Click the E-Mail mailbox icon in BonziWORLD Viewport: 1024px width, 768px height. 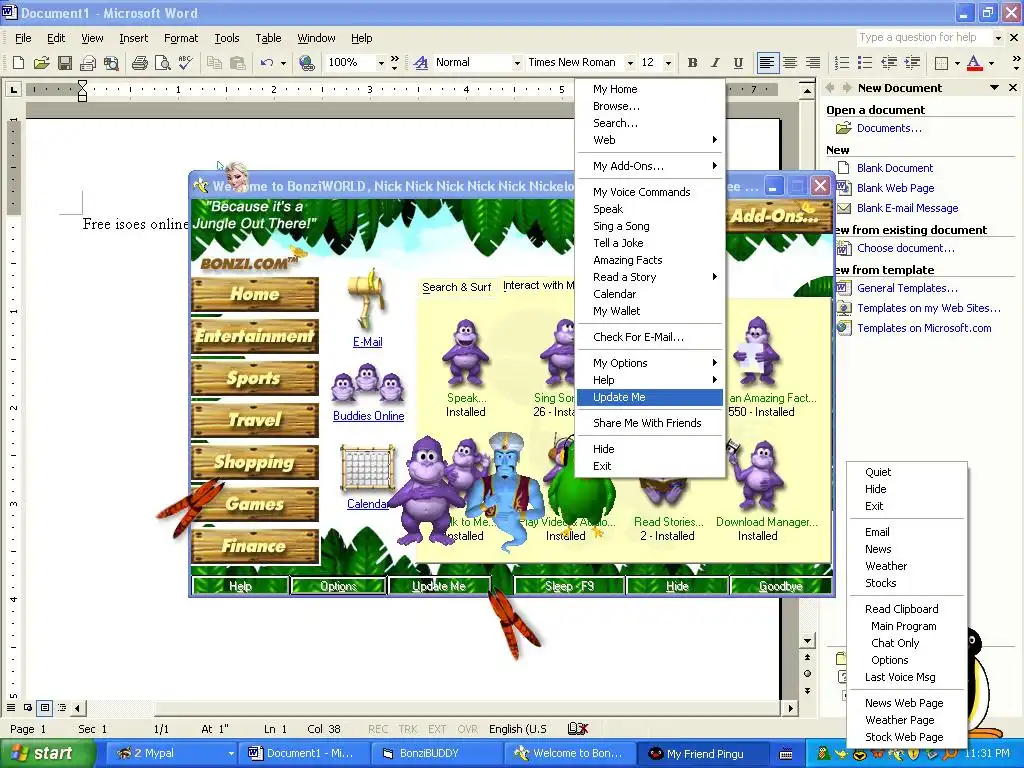[x=367, y=300]
